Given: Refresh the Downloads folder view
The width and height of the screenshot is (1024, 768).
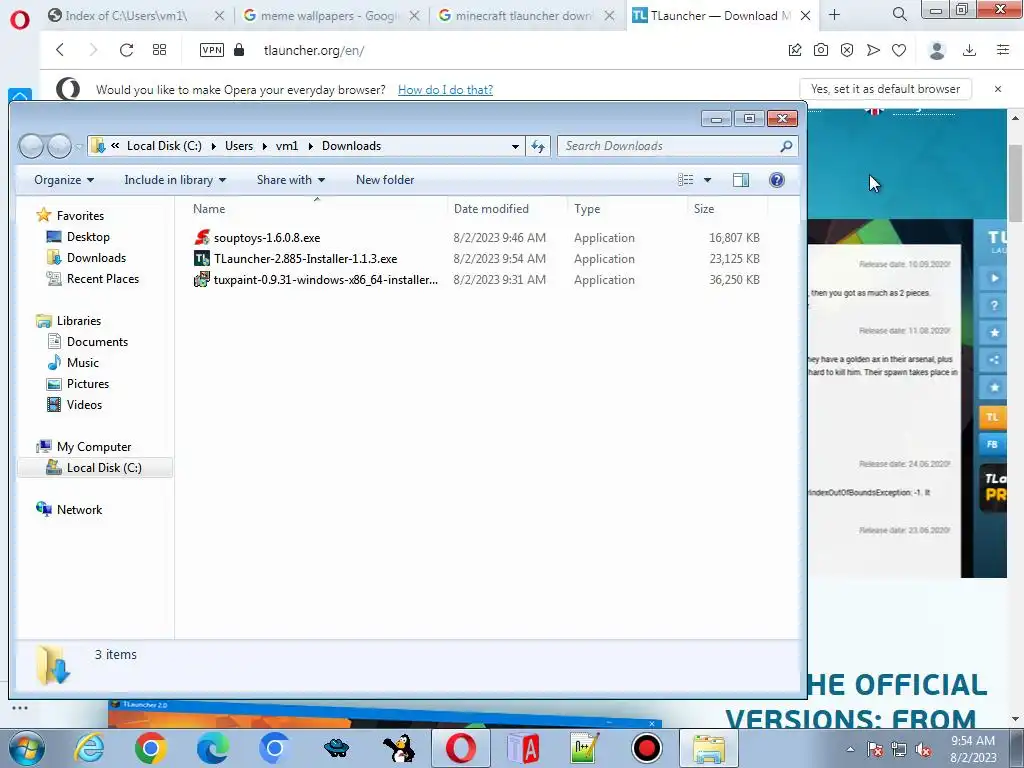Looking at the screenshot, I should (538, 146).
